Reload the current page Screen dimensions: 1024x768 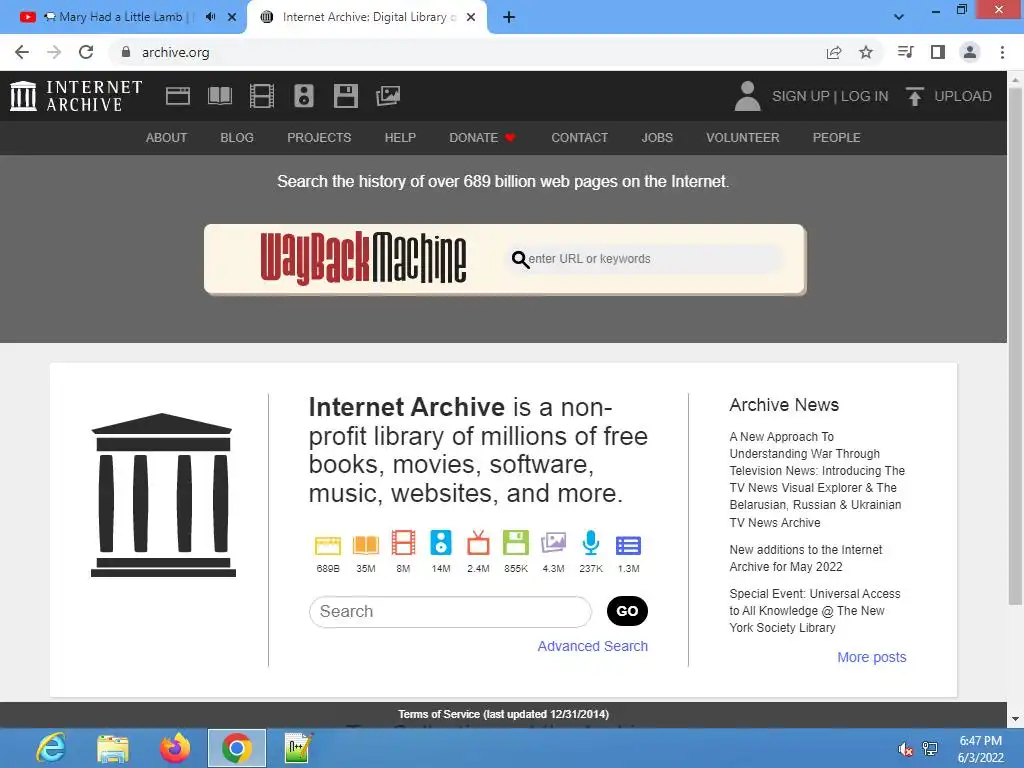(86, 52)
